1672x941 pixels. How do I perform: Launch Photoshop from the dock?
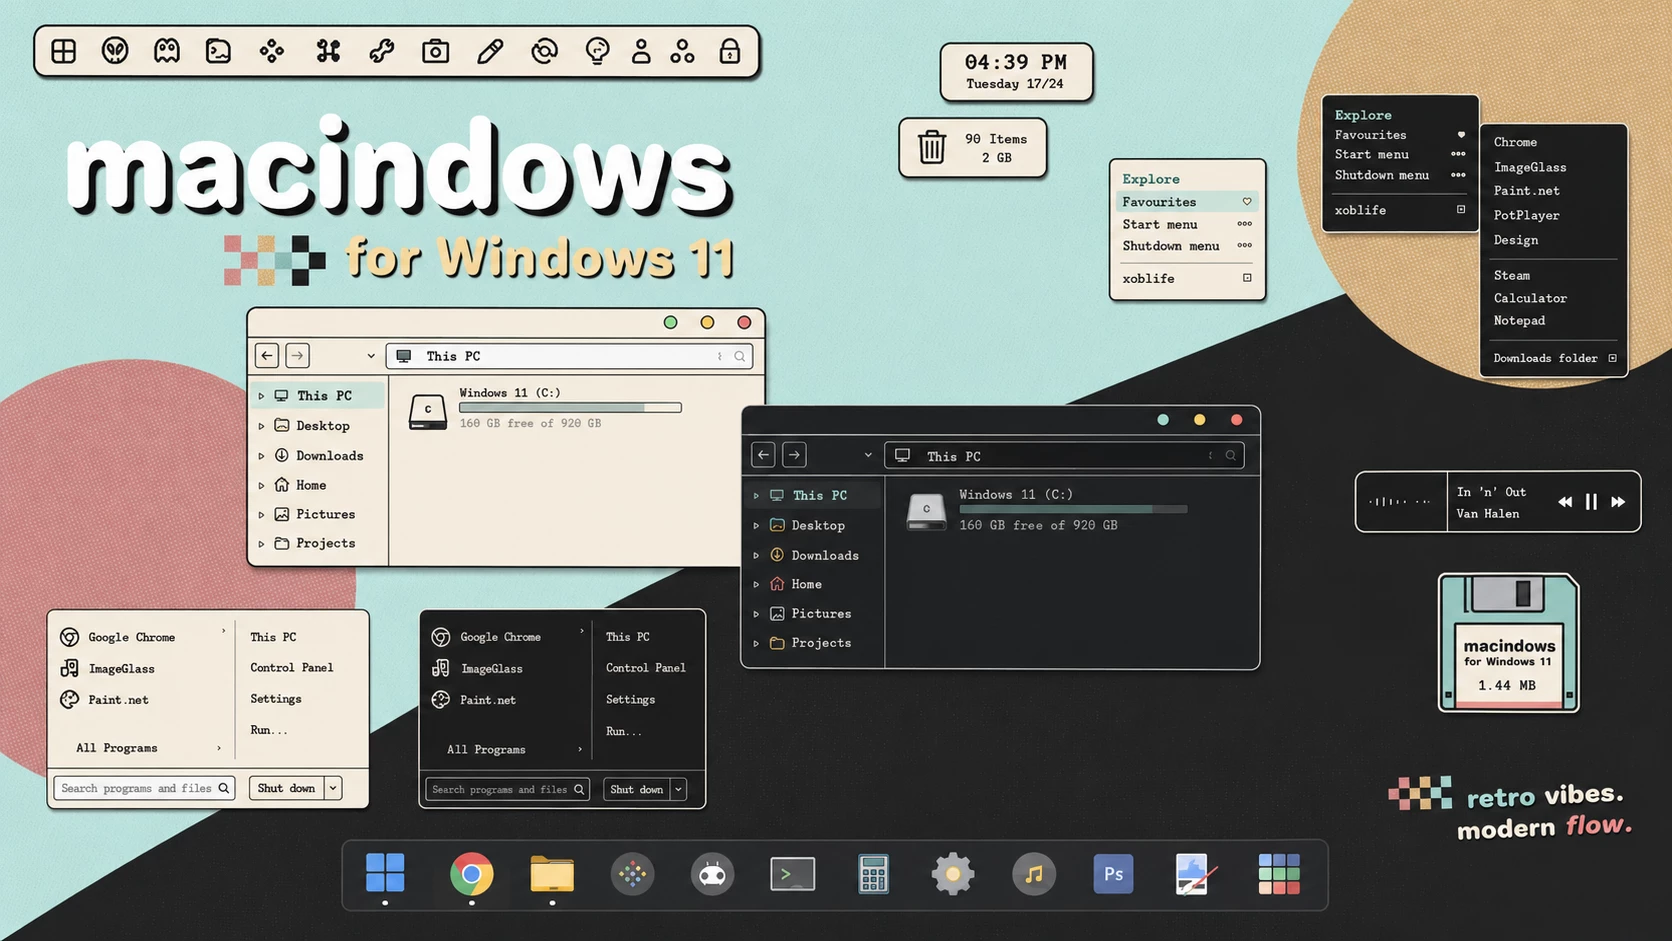(x=1113, y=874)
